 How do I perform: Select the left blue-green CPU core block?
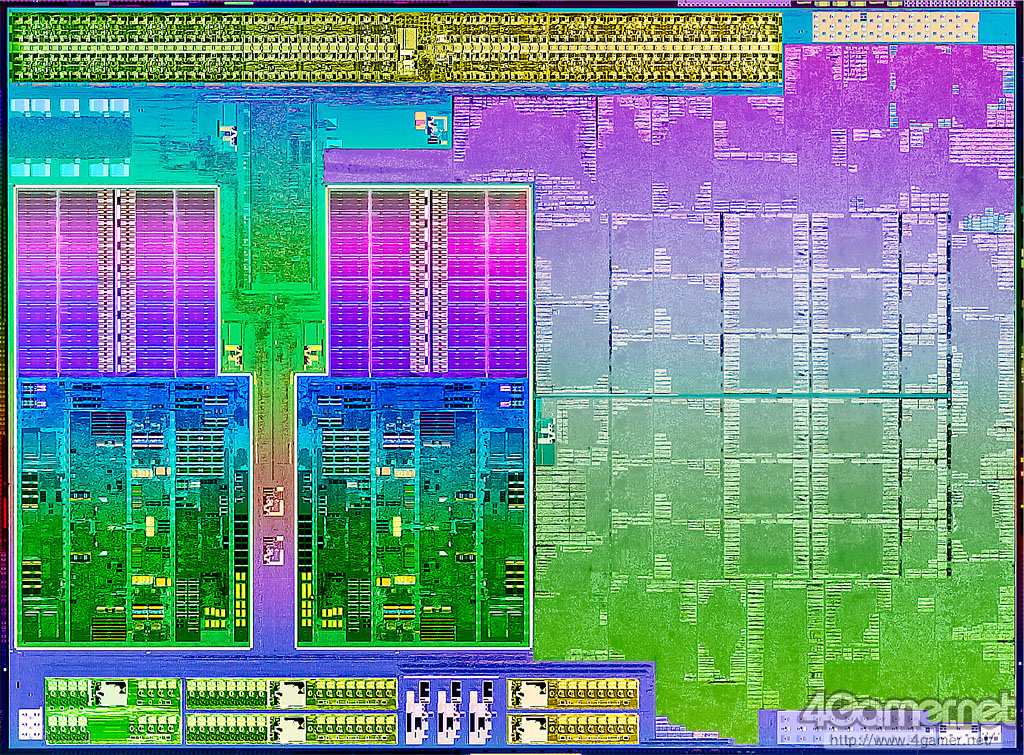click(x=134, y=510)
